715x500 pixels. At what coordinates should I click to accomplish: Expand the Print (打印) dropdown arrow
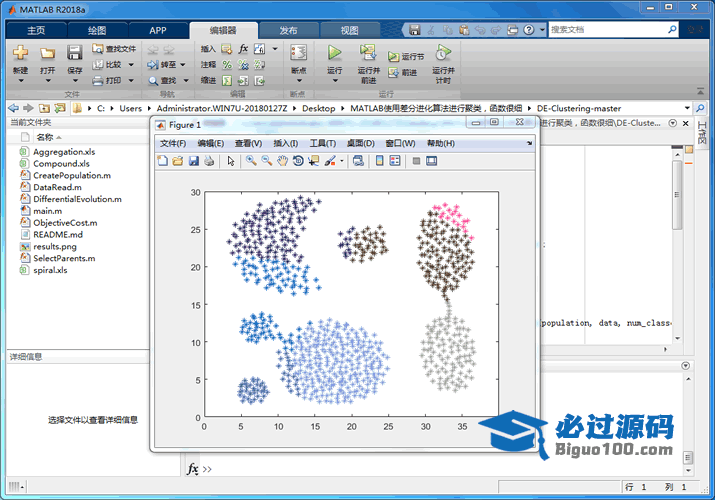[x=131, y=80]
